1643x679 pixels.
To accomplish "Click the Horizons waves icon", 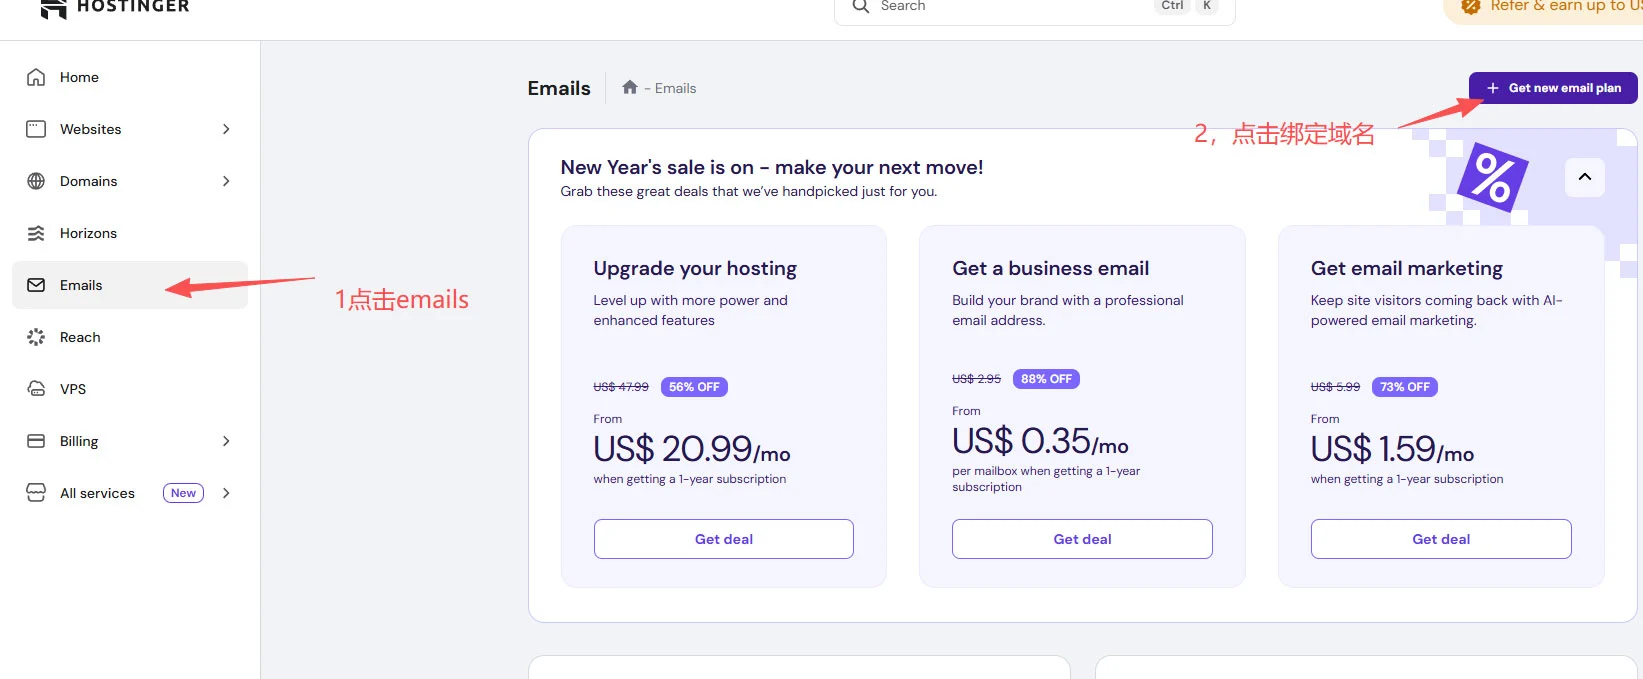I will (36, 233).
